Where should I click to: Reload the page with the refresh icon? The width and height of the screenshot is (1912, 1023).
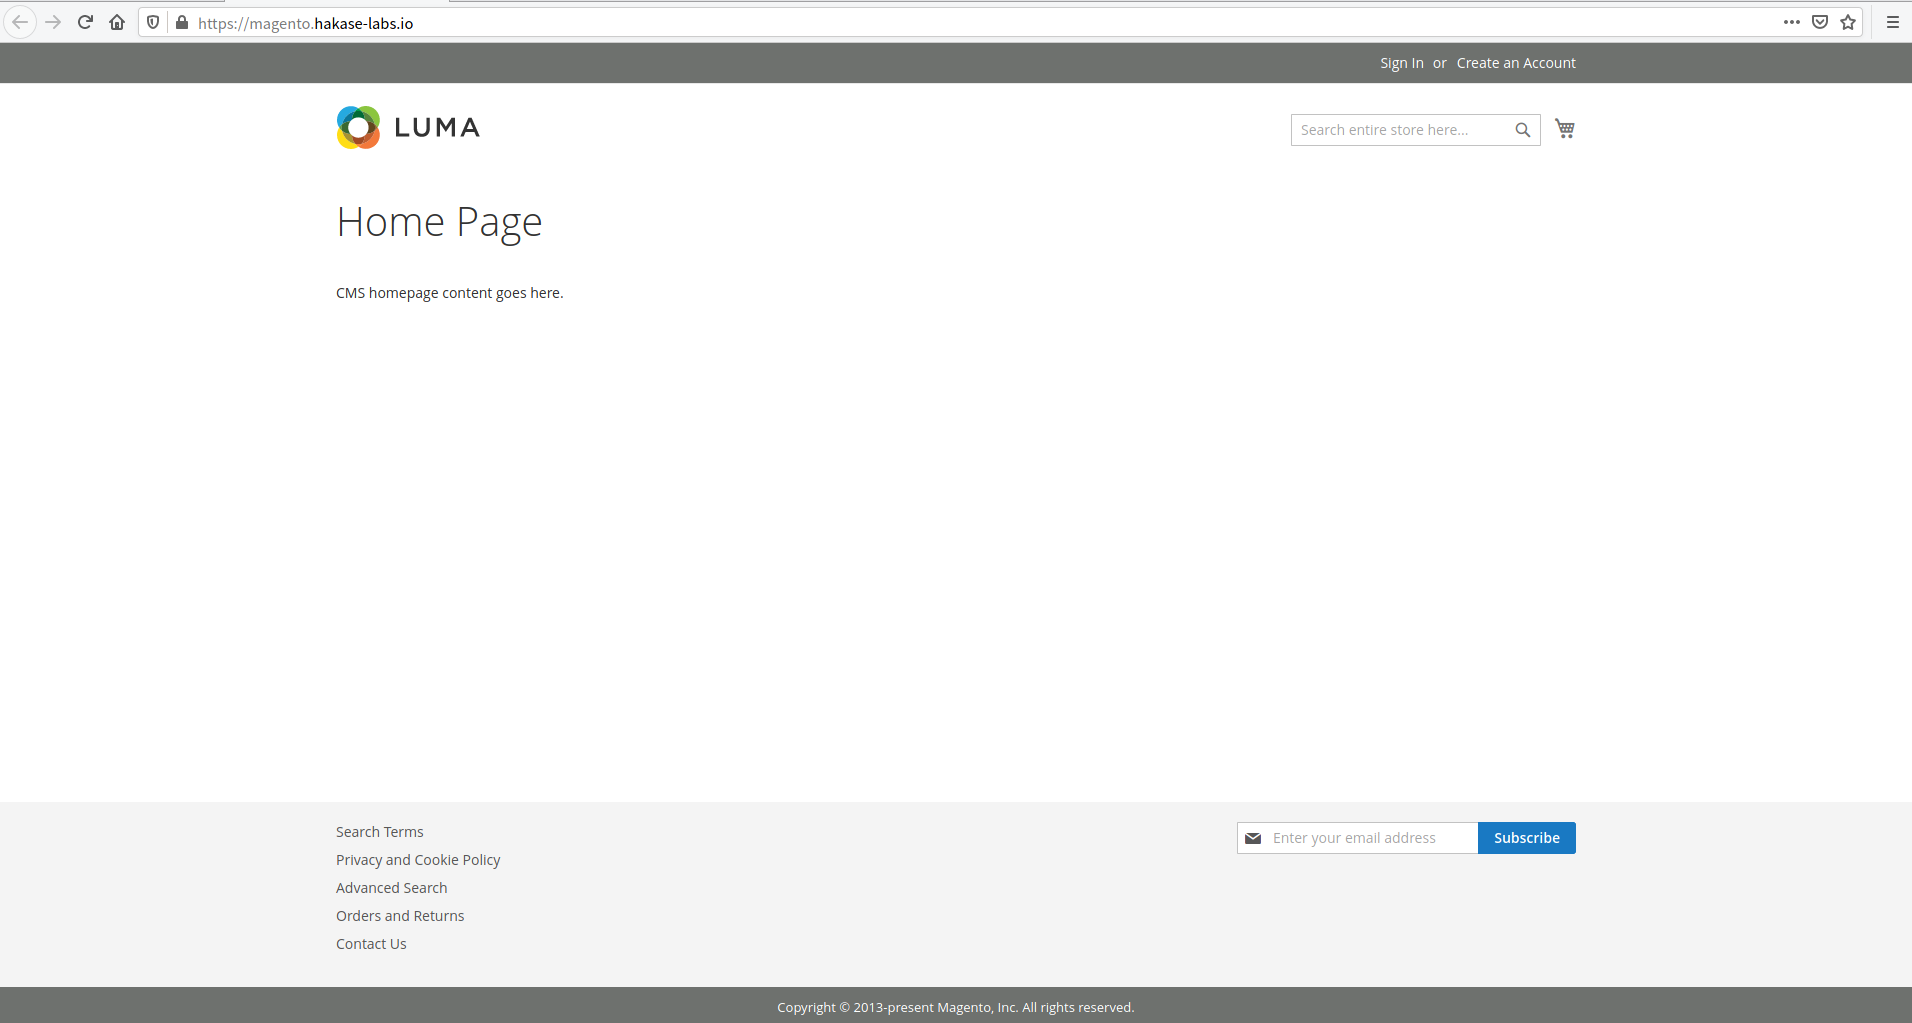click(85, 22)
